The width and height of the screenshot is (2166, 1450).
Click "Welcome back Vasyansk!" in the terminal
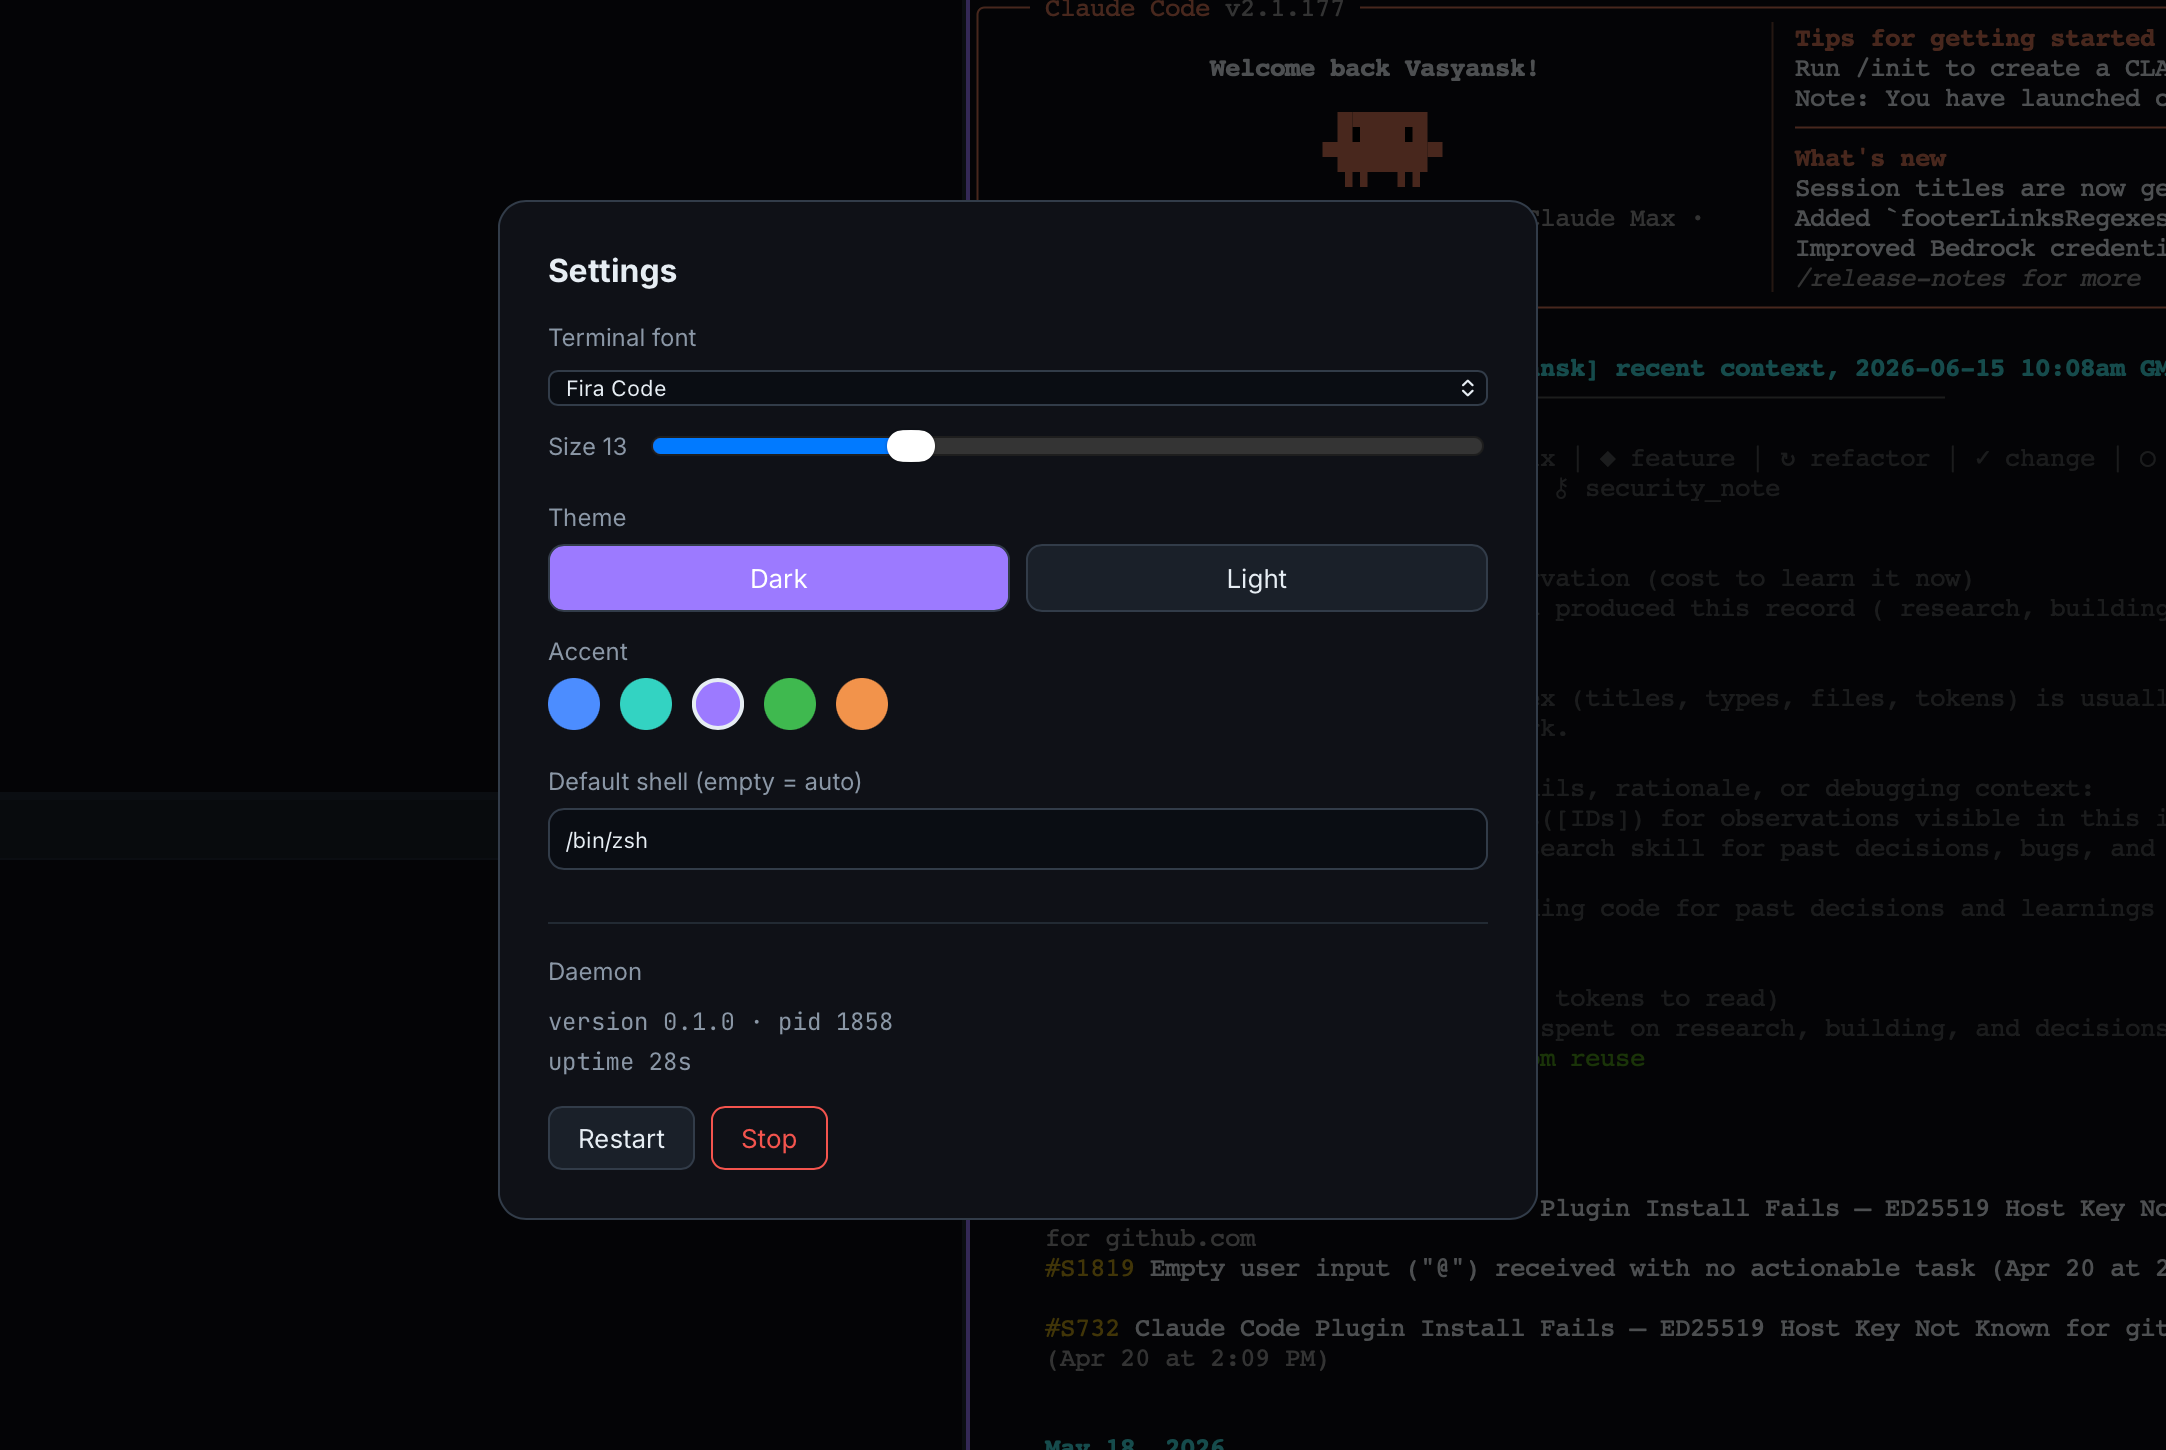(x=1373, y=68)
